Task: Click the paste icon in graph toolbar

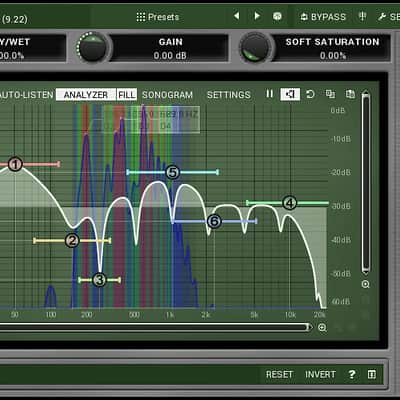Action: tap(350, 94)
